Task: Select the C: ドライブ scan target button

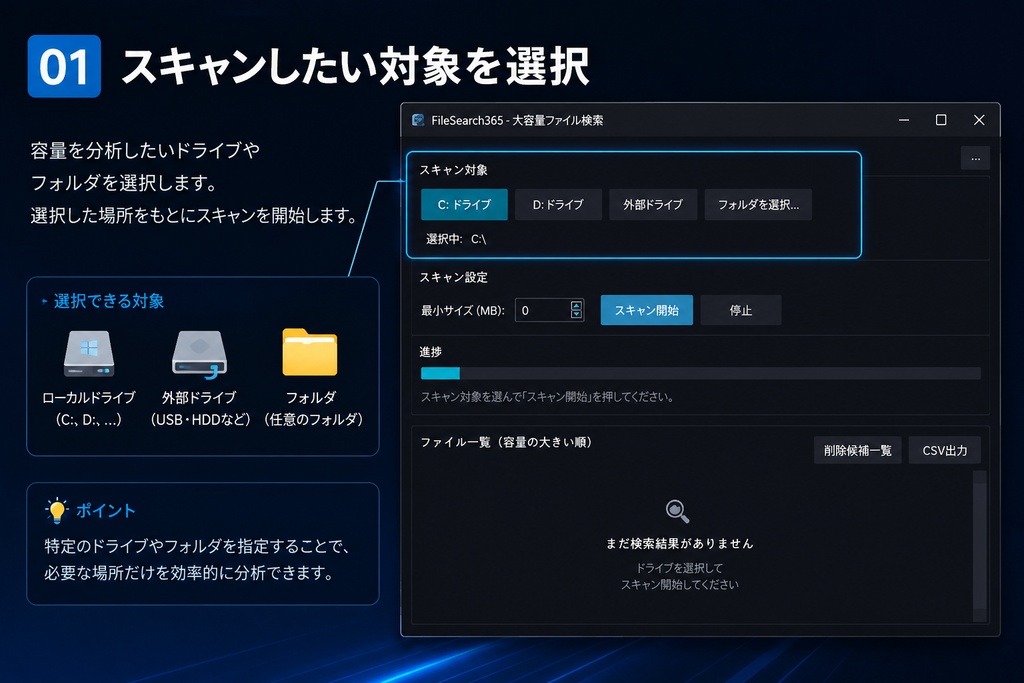Action: coord(464,204)
